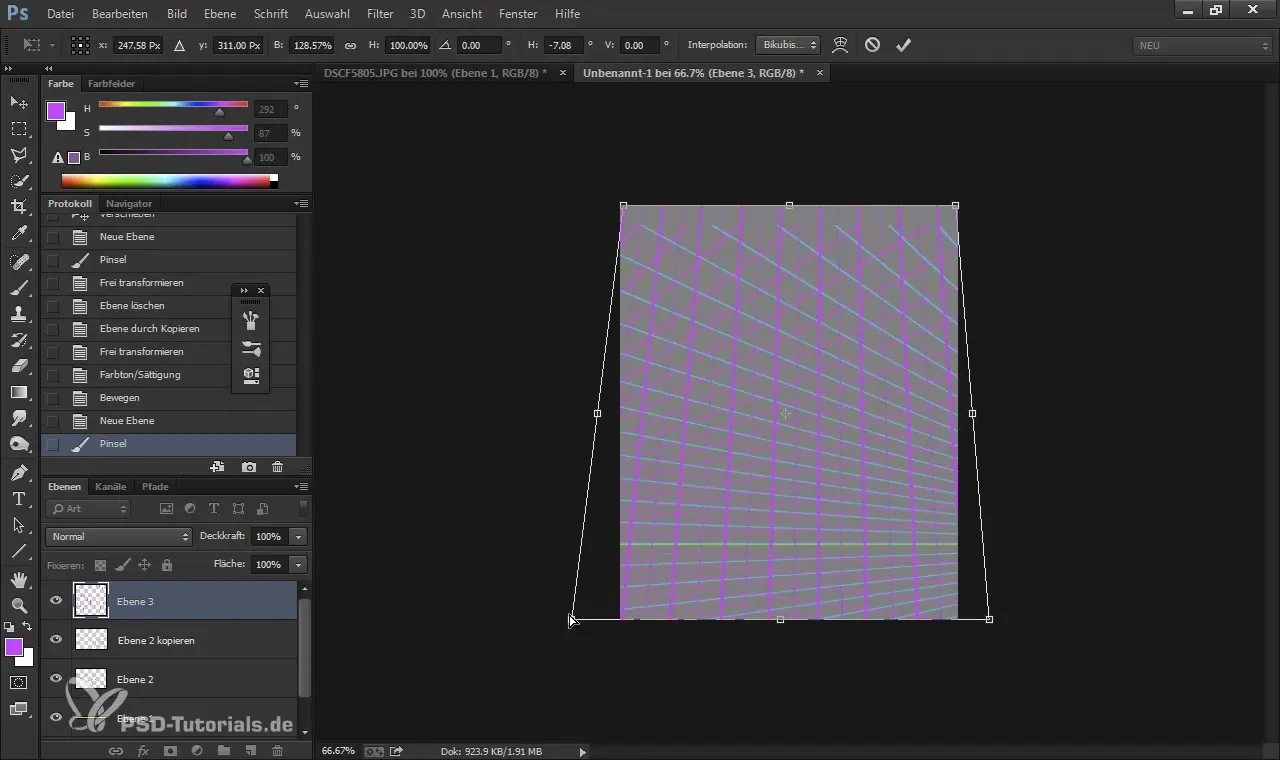Viewport: 1280px width, 760px height.
Task: Select the Path Selection tool
Action: tap(19, 525)
